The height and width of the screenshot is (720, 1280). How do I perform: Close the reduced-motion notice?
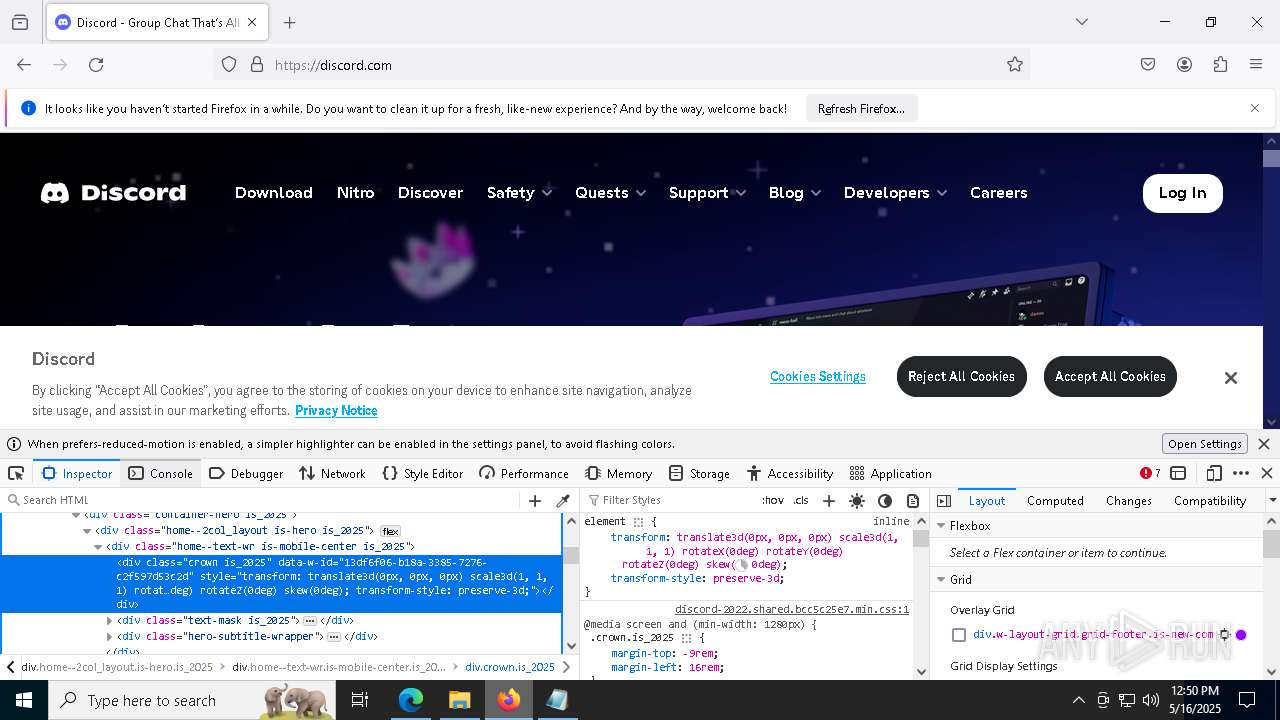click(x=1264, y=444)
